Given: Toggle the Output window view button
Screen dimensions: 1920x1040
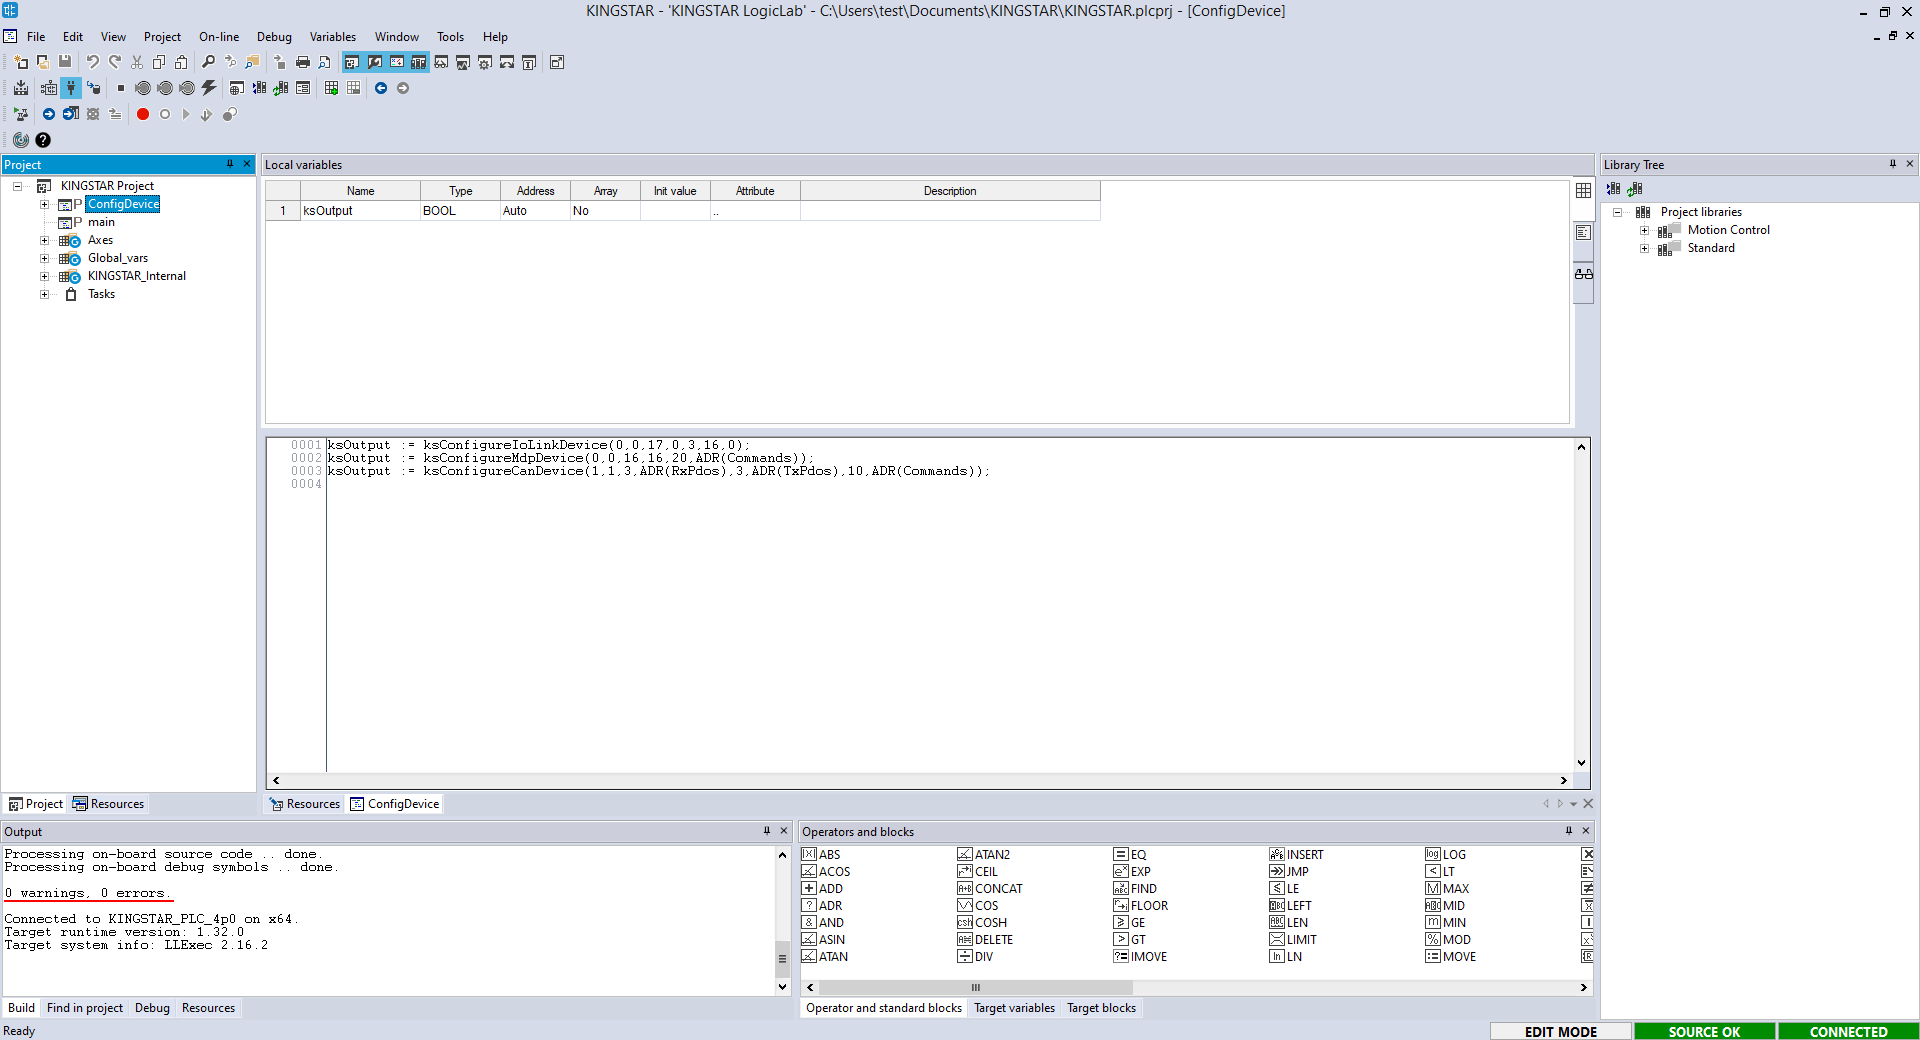Looking at the screenshot, I should 374,62.
